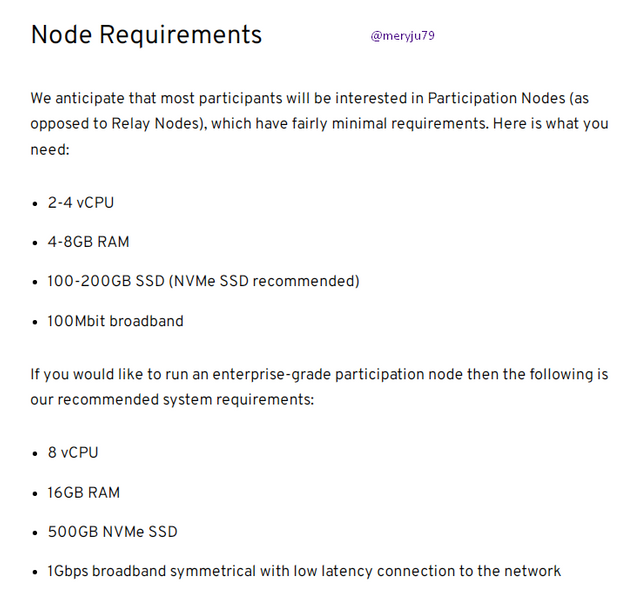Select the '2-4 vCPU' bullet item
This screenshot has width=640, height=596.
[x=81, y=202]
